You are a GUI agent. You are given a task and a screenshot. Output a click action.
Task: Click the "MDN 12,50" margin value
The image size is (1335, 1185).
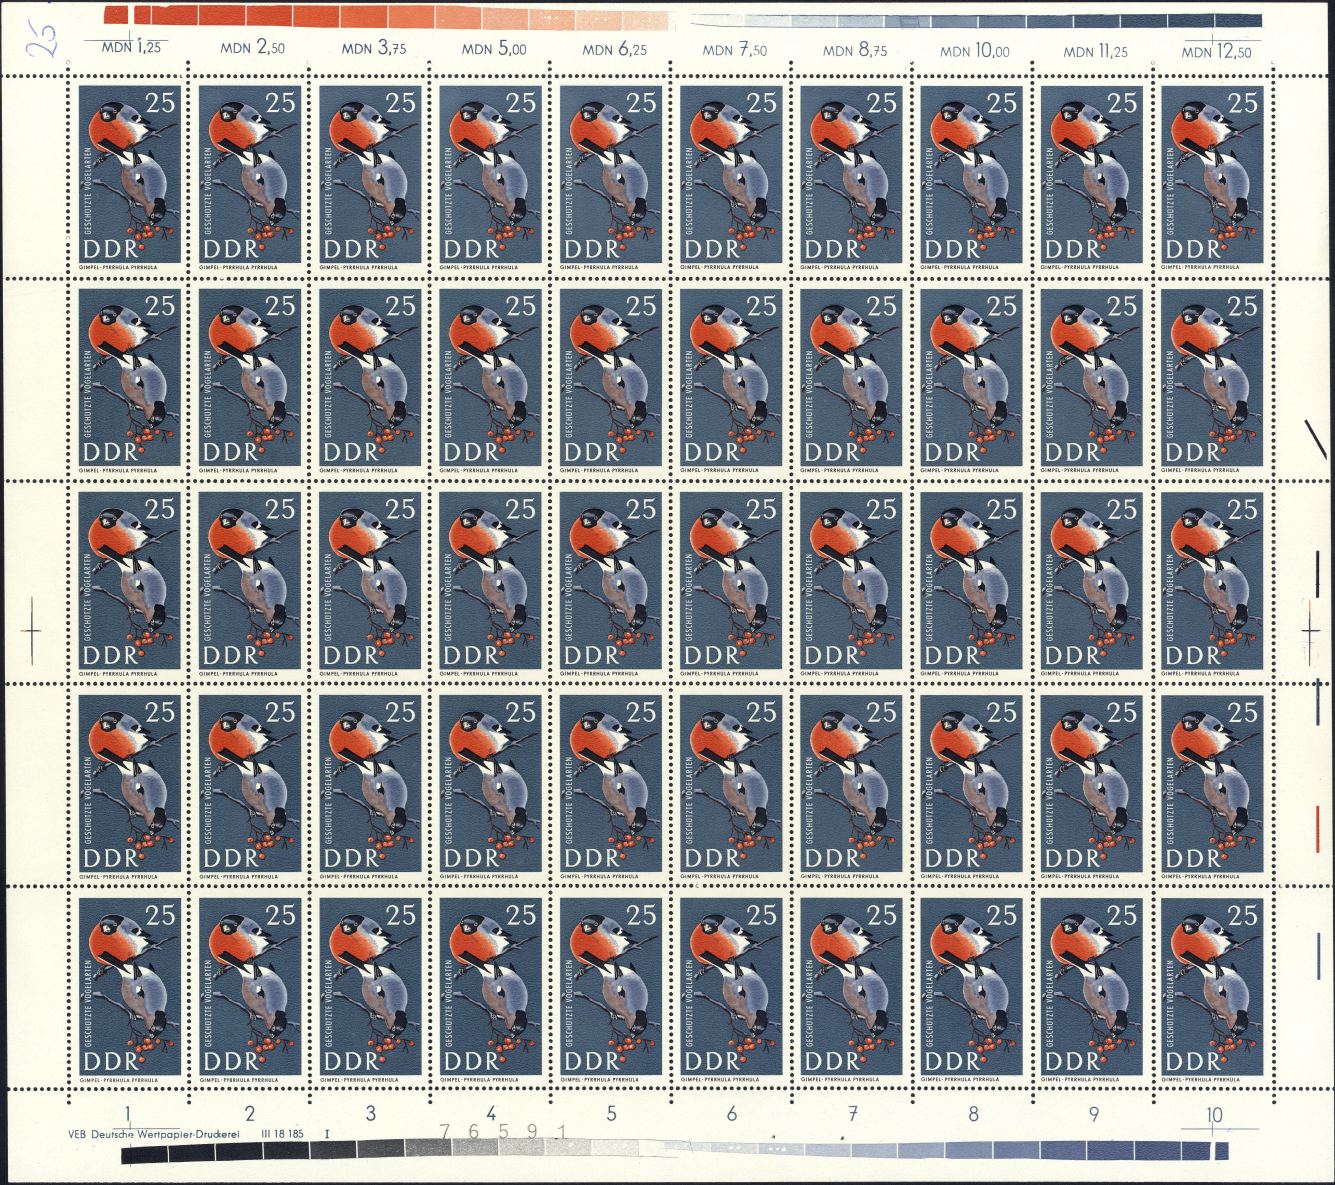click(x=1216, y=52)
